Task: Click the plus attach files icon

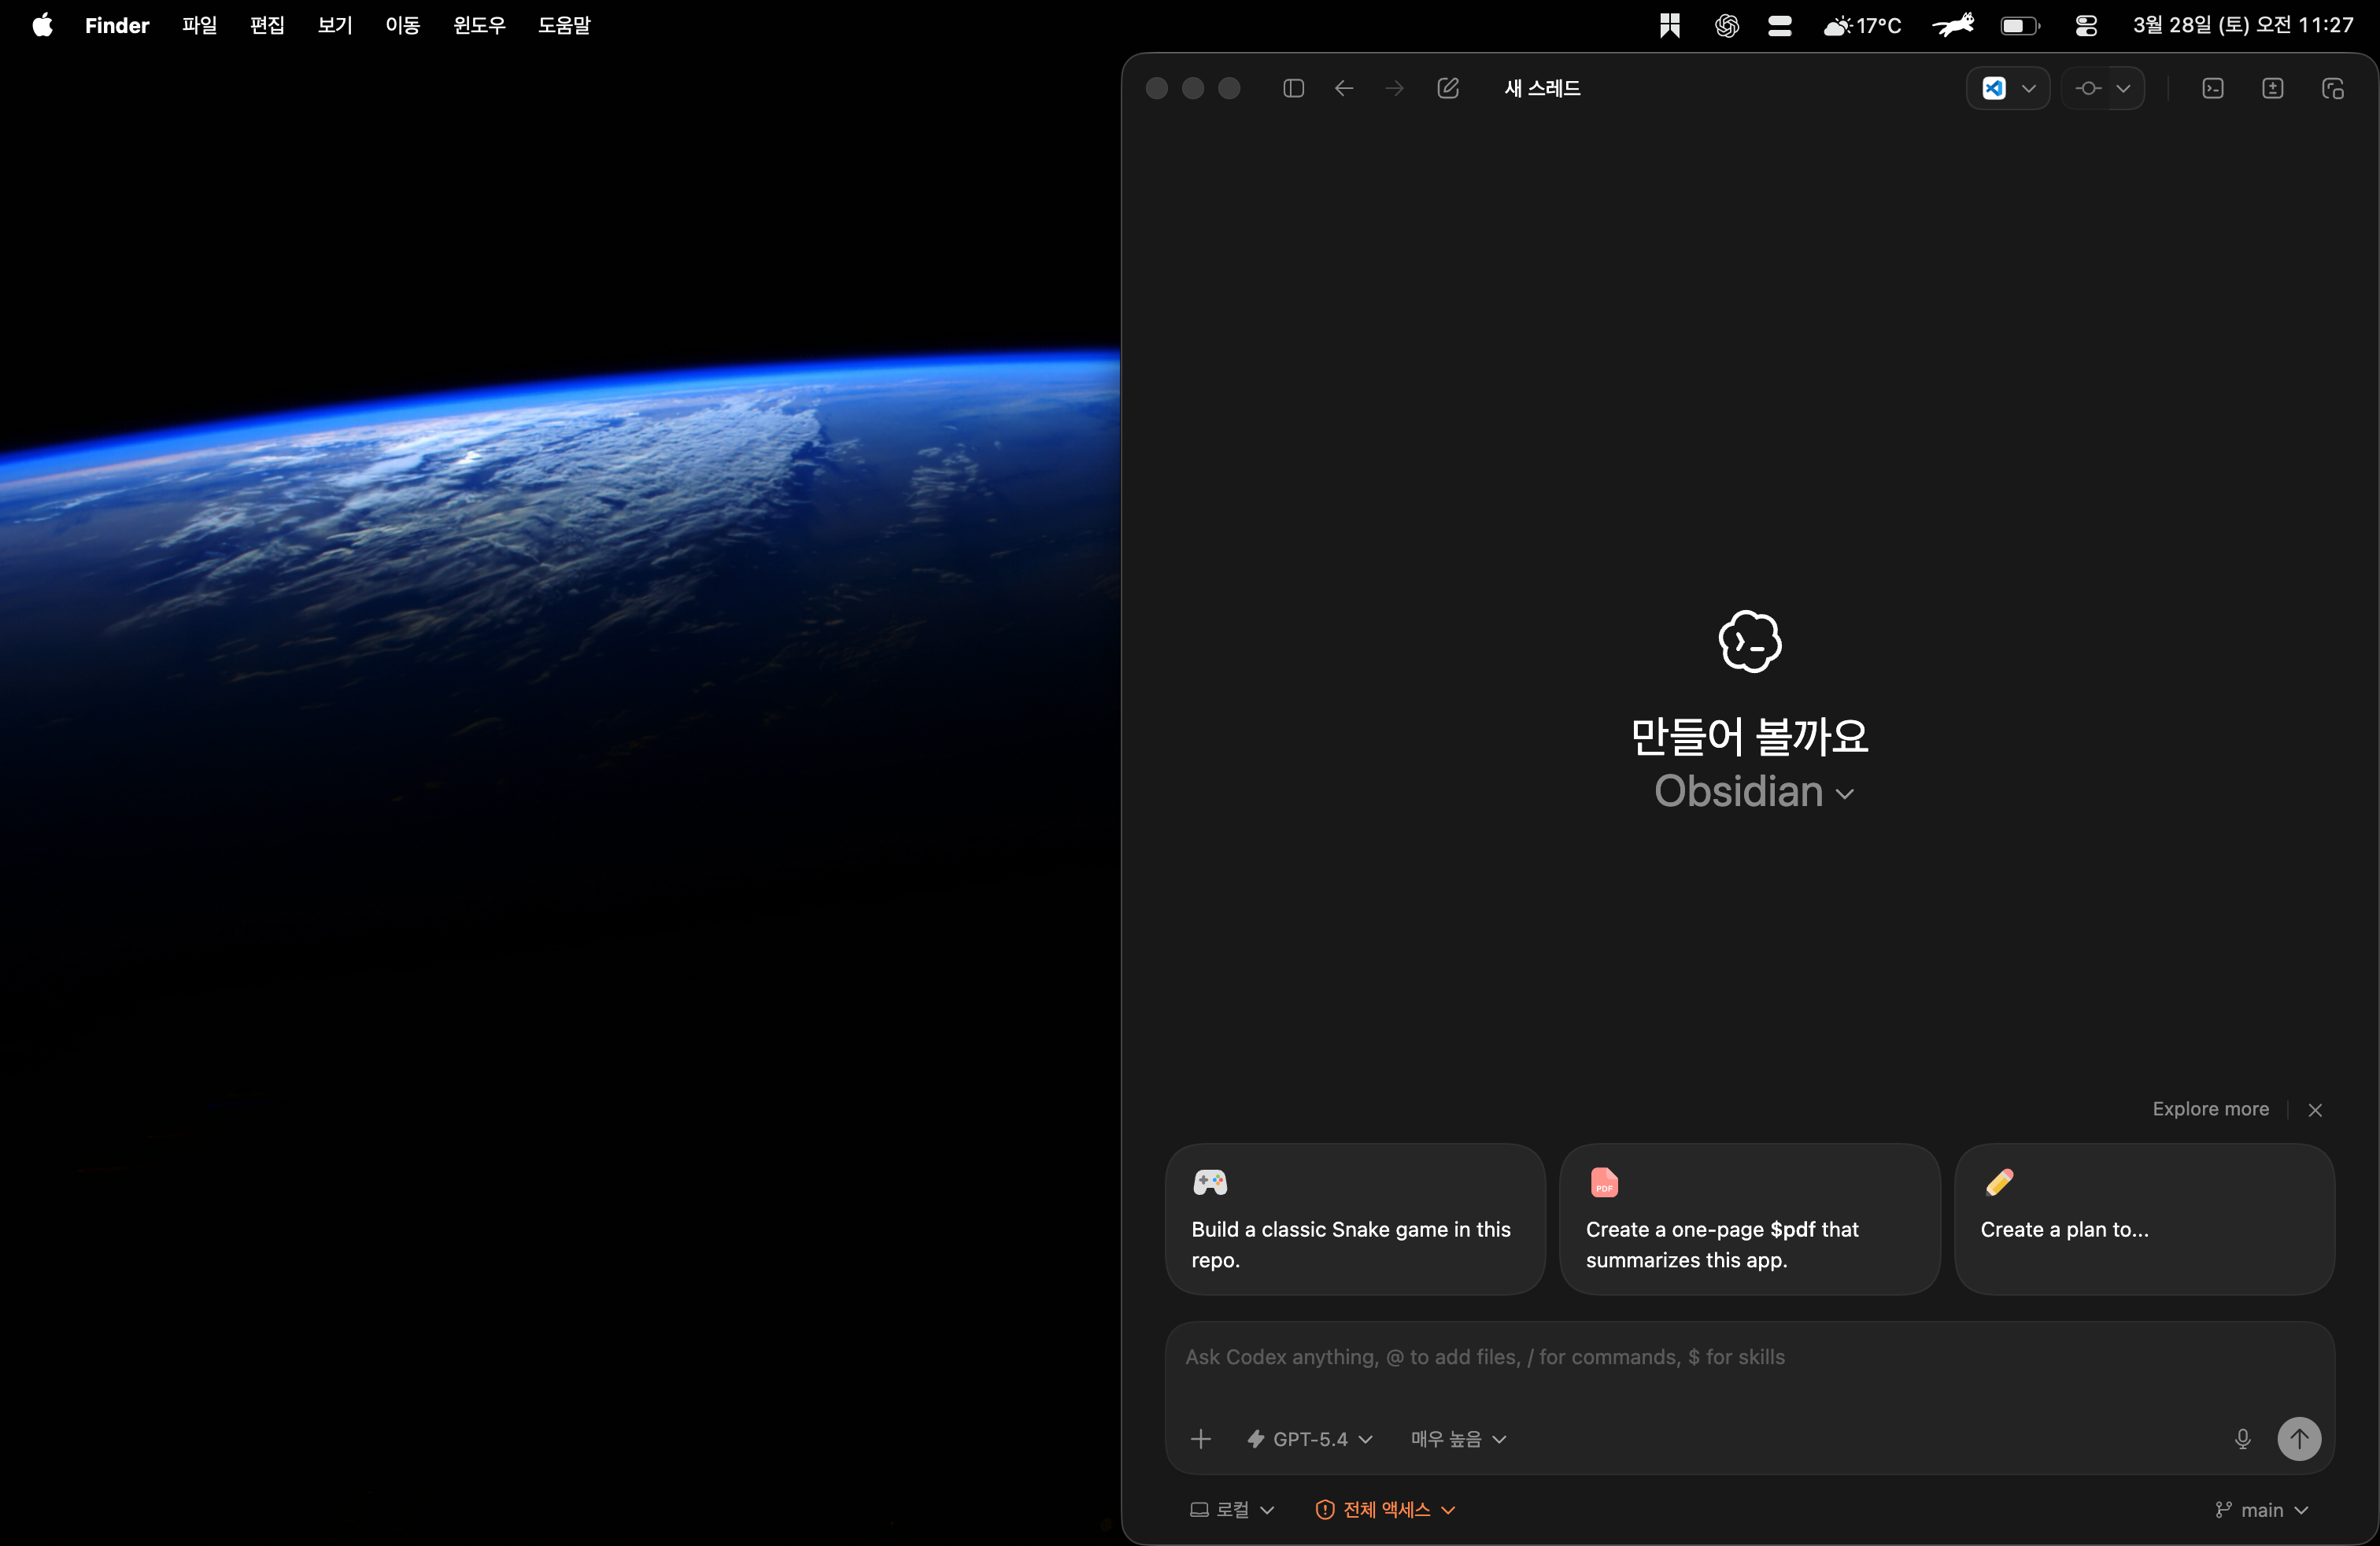Action: pyautogui.click(x=1200, y=1439)
